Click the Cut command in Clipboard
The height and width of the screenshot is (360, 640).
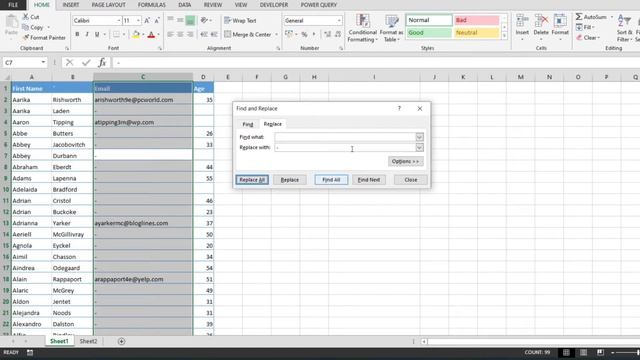pyautogui.click(x=31, y=17)
